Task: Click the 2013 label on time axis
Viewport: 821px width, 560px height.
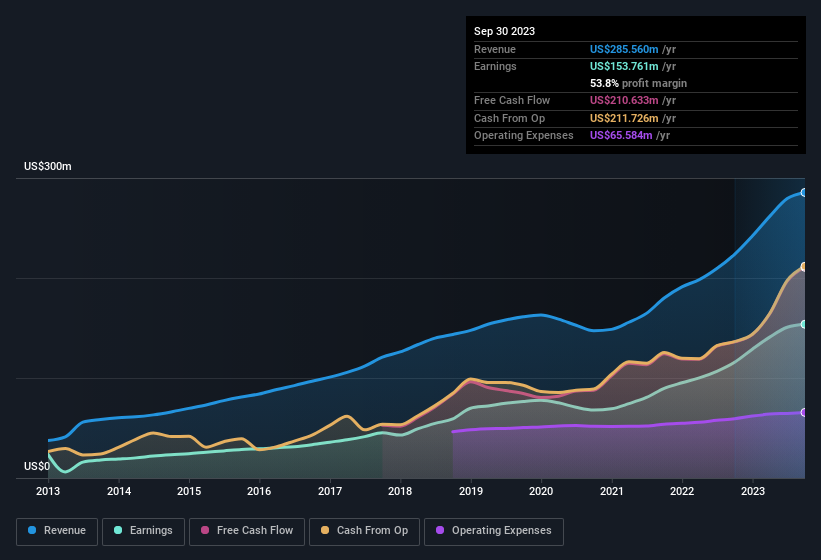Action: (x=48, y=491)
